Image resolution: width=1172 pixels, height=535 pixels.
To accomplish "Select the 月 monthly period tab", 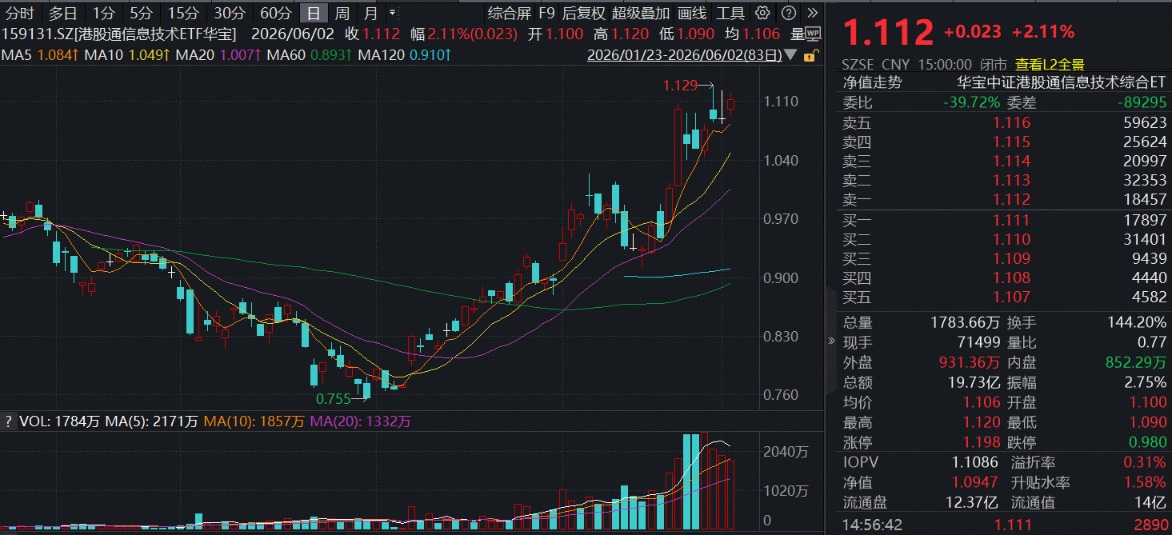I will coord(371,13).
